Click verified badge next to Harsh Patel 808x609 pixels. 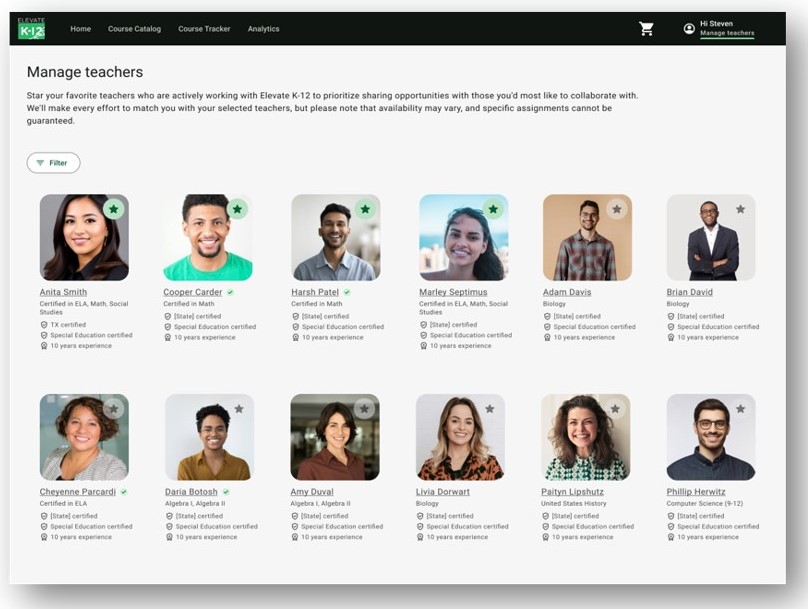(x=347, y=292)
